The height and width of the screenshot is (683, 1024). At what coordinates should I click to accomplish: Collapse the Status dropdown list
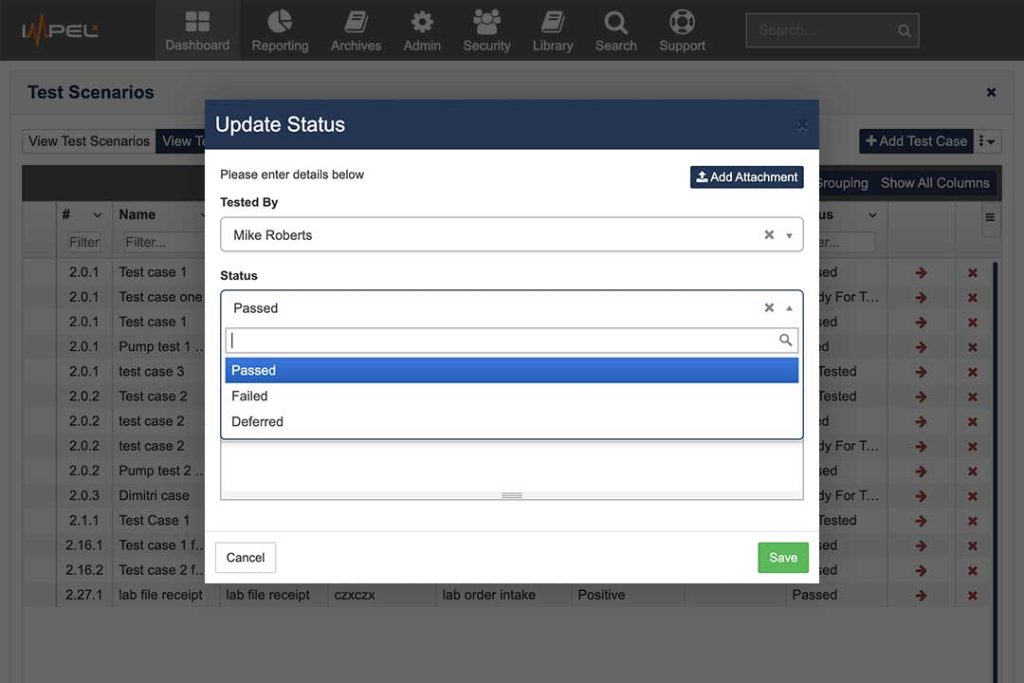789,308
